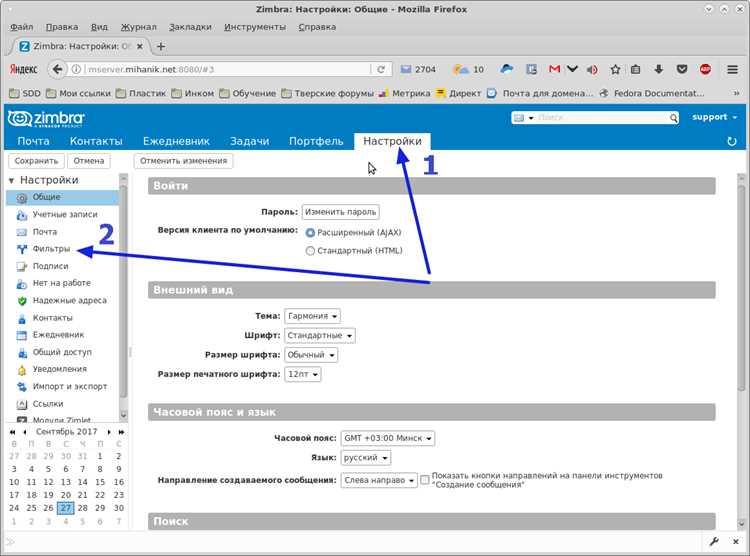The height and width of the screenshot is (556, 750).
Task: Go to next month in mini calendar
Action: 109,432
